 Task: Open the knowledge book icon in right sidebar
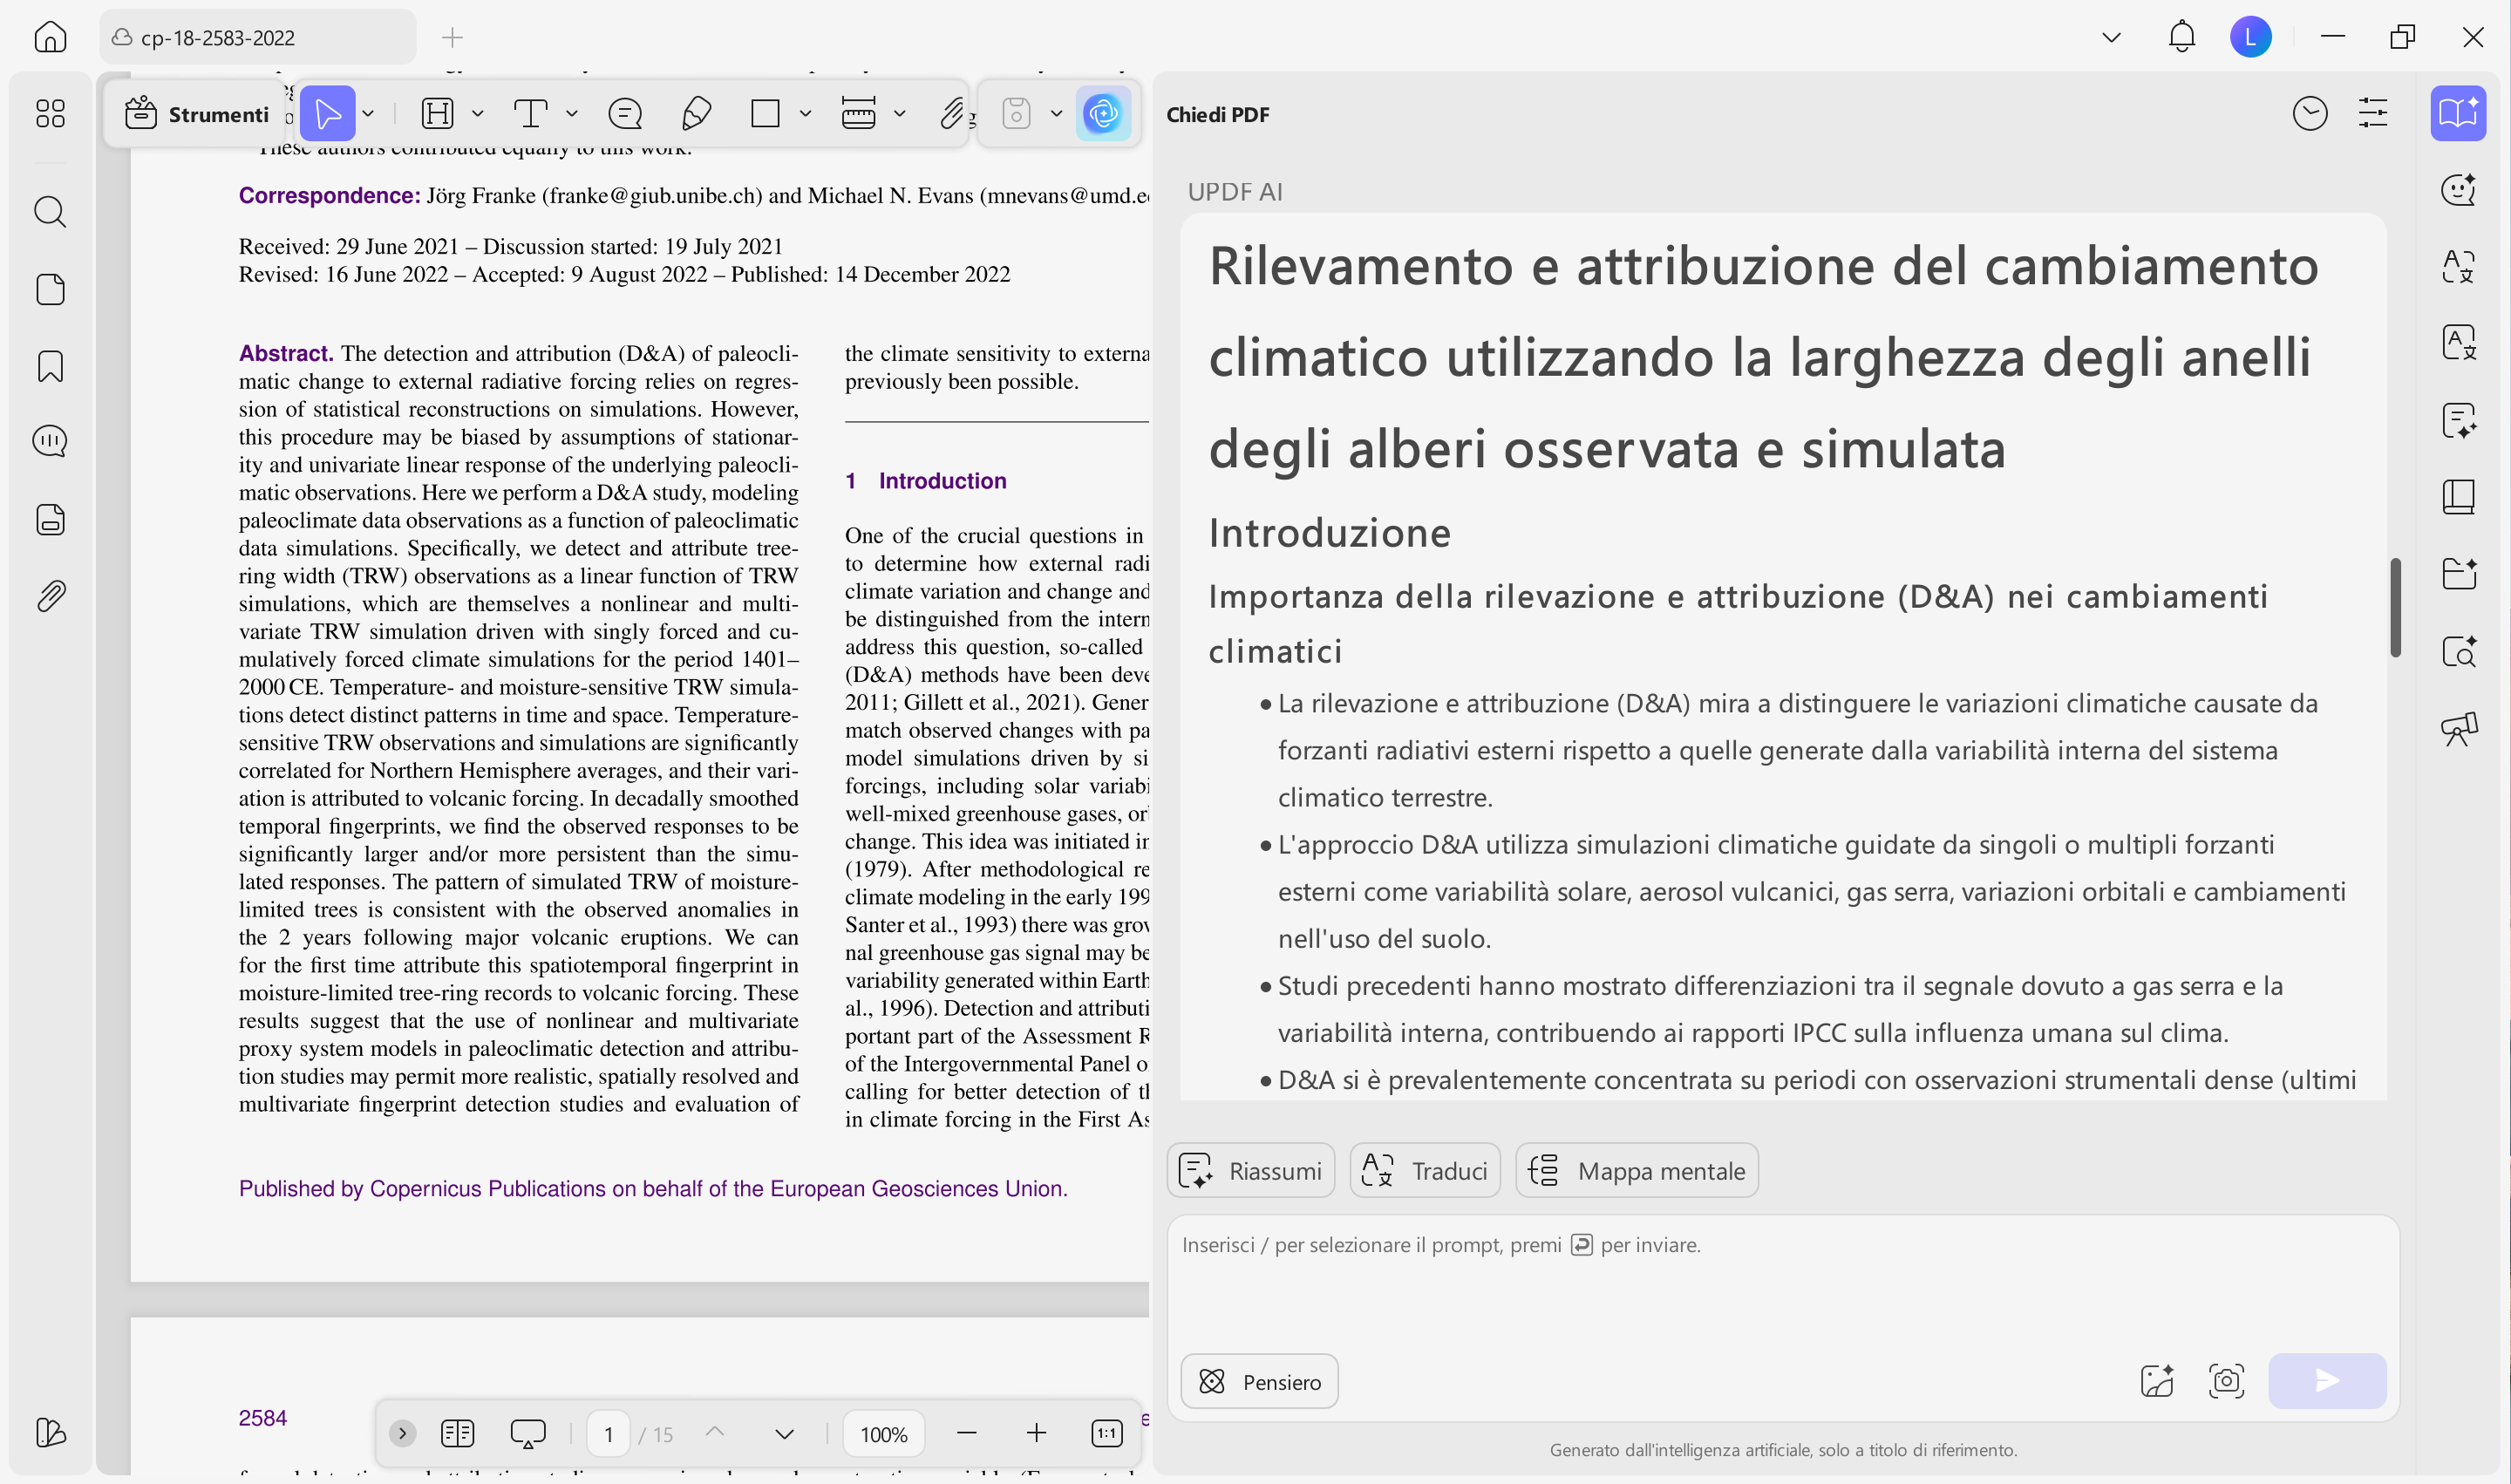(2459, 497)
